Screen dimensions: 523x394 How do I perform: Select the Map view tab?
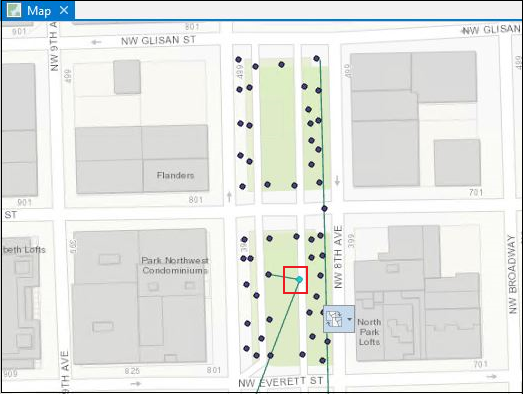click(x=38, y=11)
